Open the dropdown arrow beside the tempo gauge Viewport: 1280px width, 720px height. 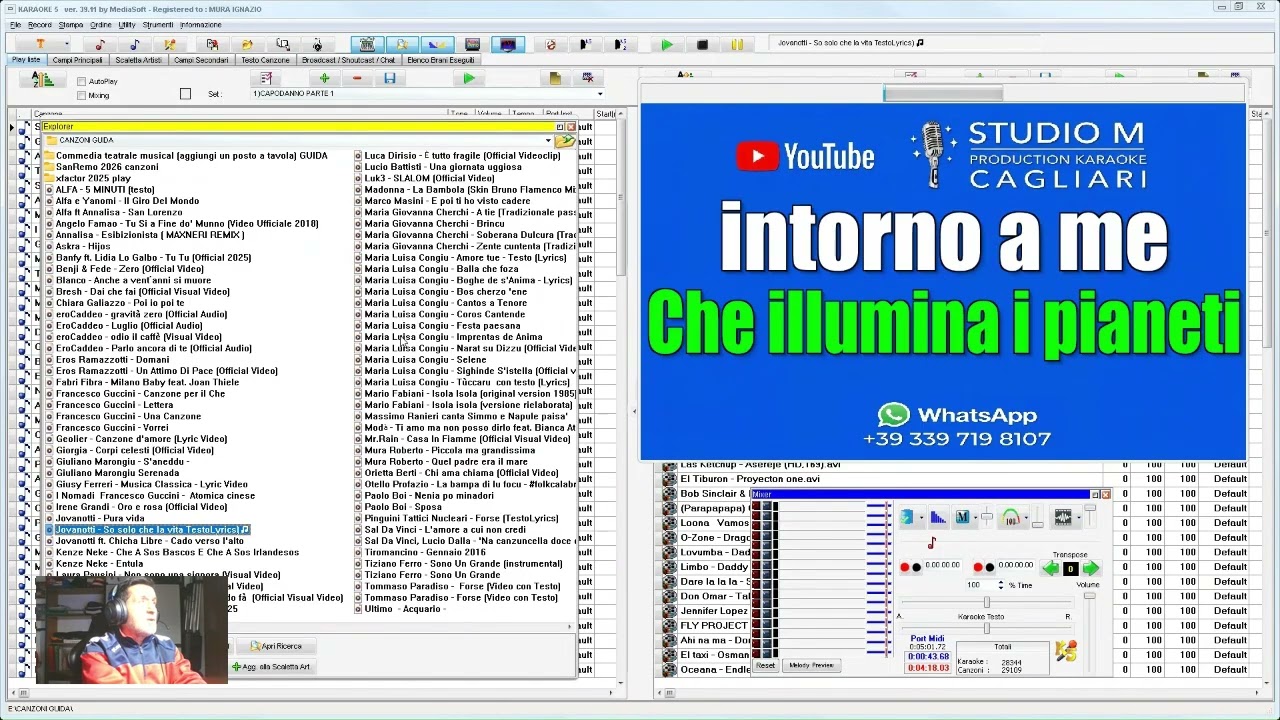click(x=1027, y=517)
